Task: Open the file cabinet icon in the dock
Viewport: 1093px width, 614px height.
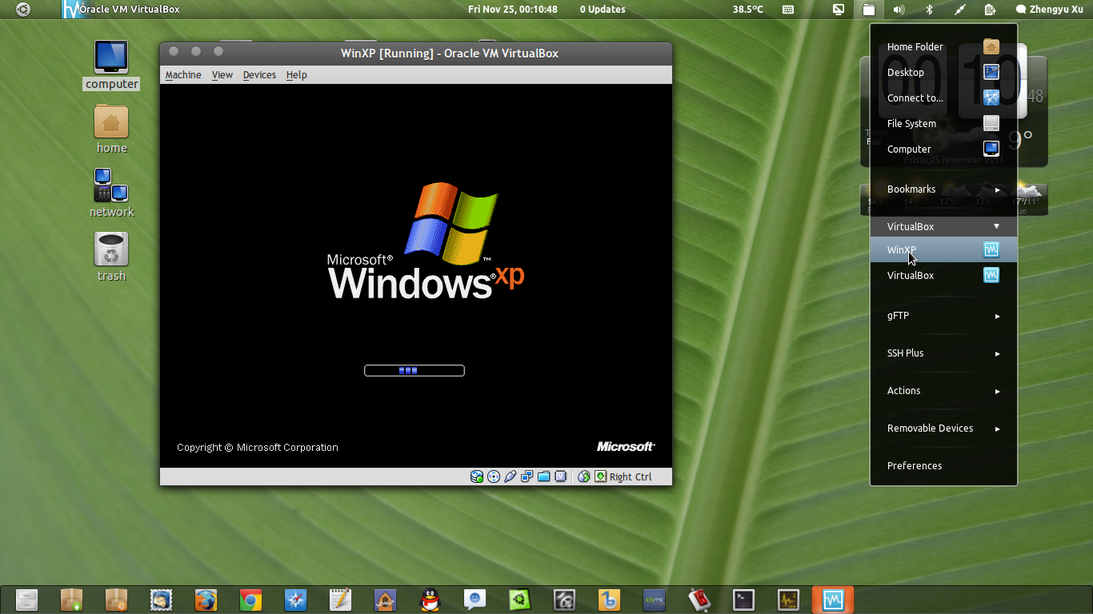Action: pyautogui.click(x=26, y=600)
